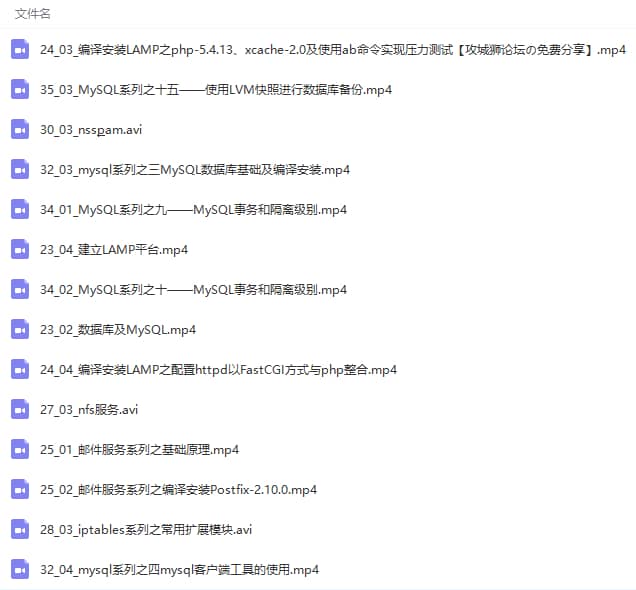The height and width of the screenshot is (590, 636).
Task: Open file name 23_04_建立LAMP平台.mp4
Action: click(114, 250)
